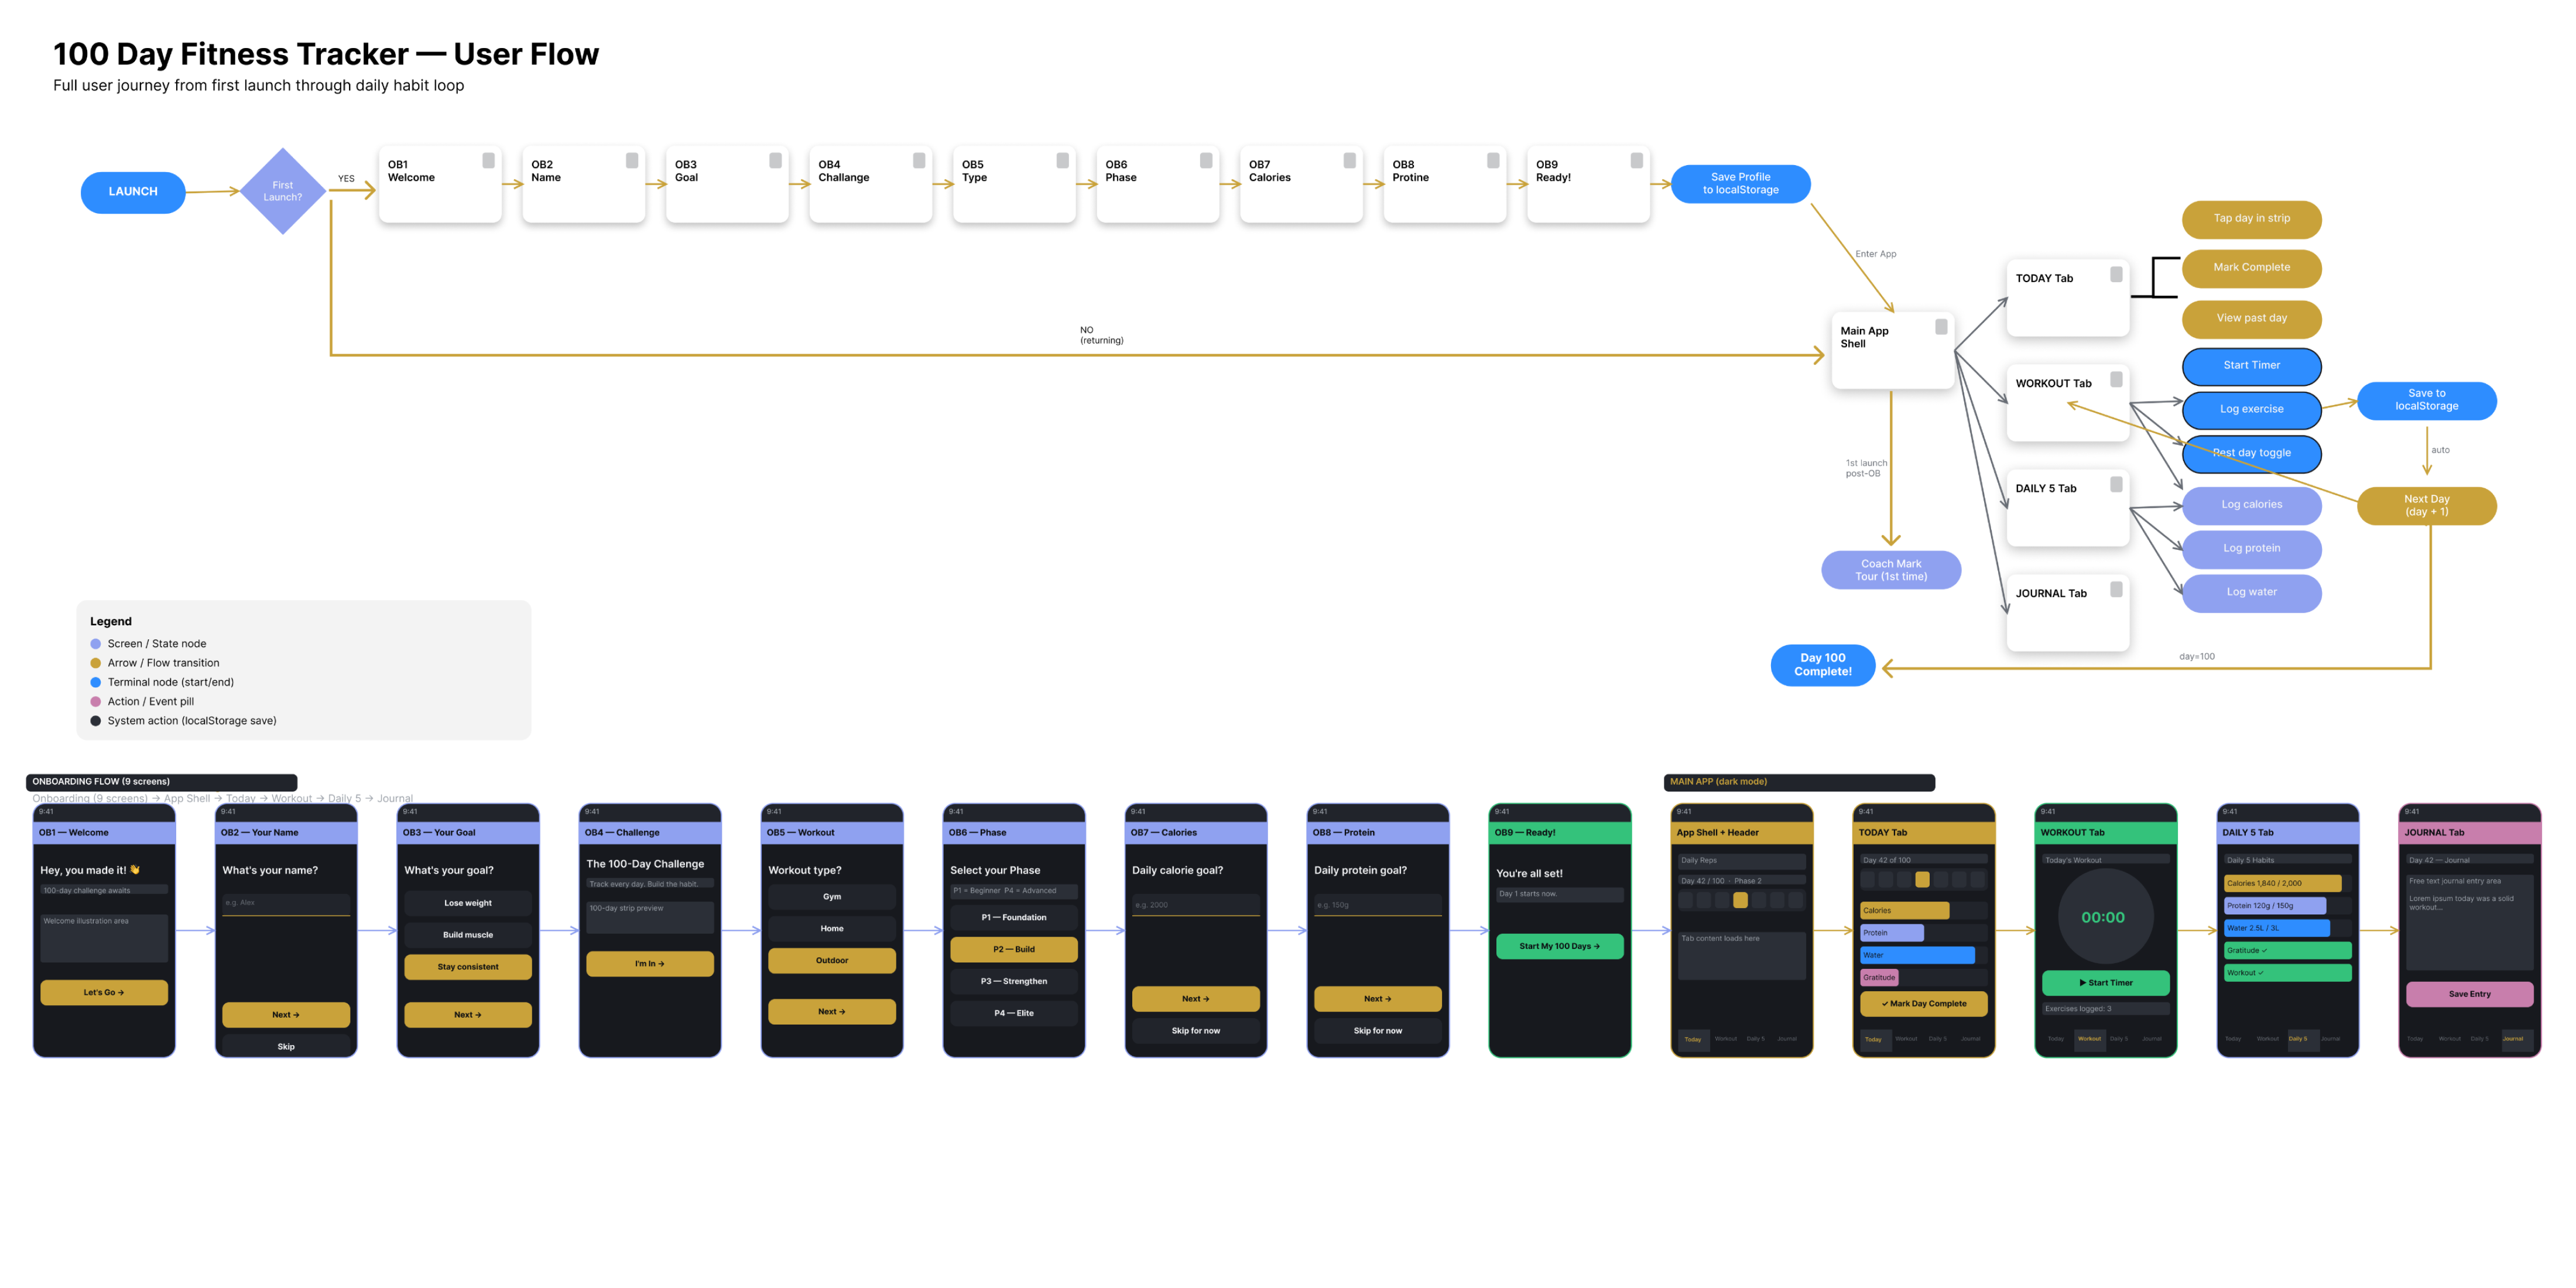Select the Next Day (day + 1) pill
Screen dimensions: 2576x1288
point(2427,505)
